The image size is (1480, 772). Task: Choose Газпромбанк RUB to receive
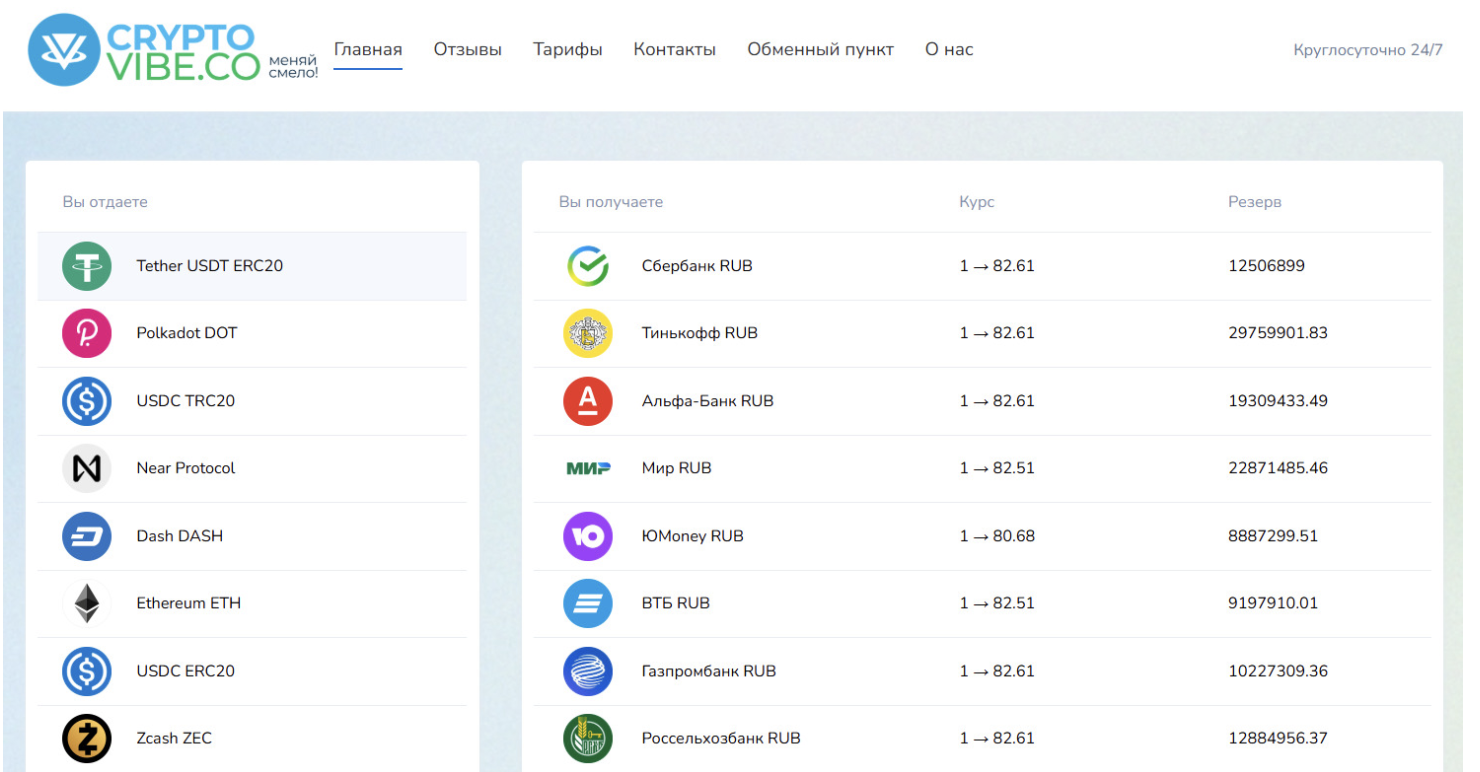tap(709, 671)
